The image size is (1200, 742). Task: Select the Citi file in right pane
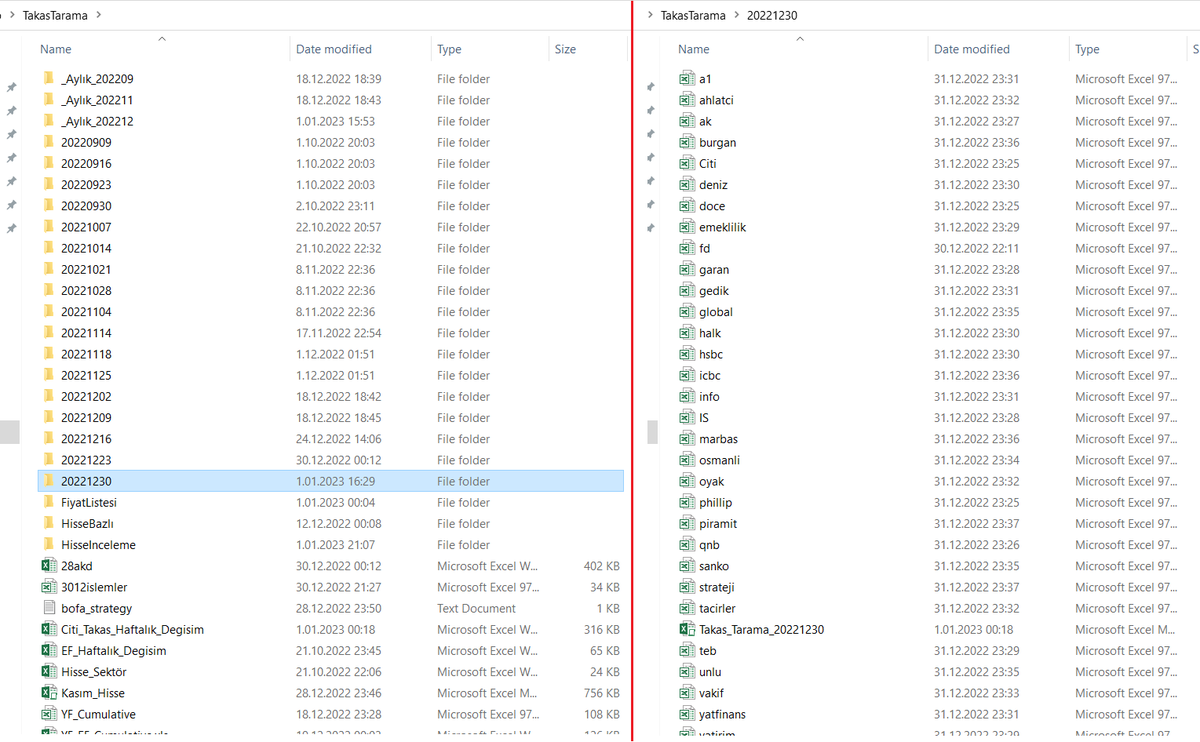(x=707, y=163)
